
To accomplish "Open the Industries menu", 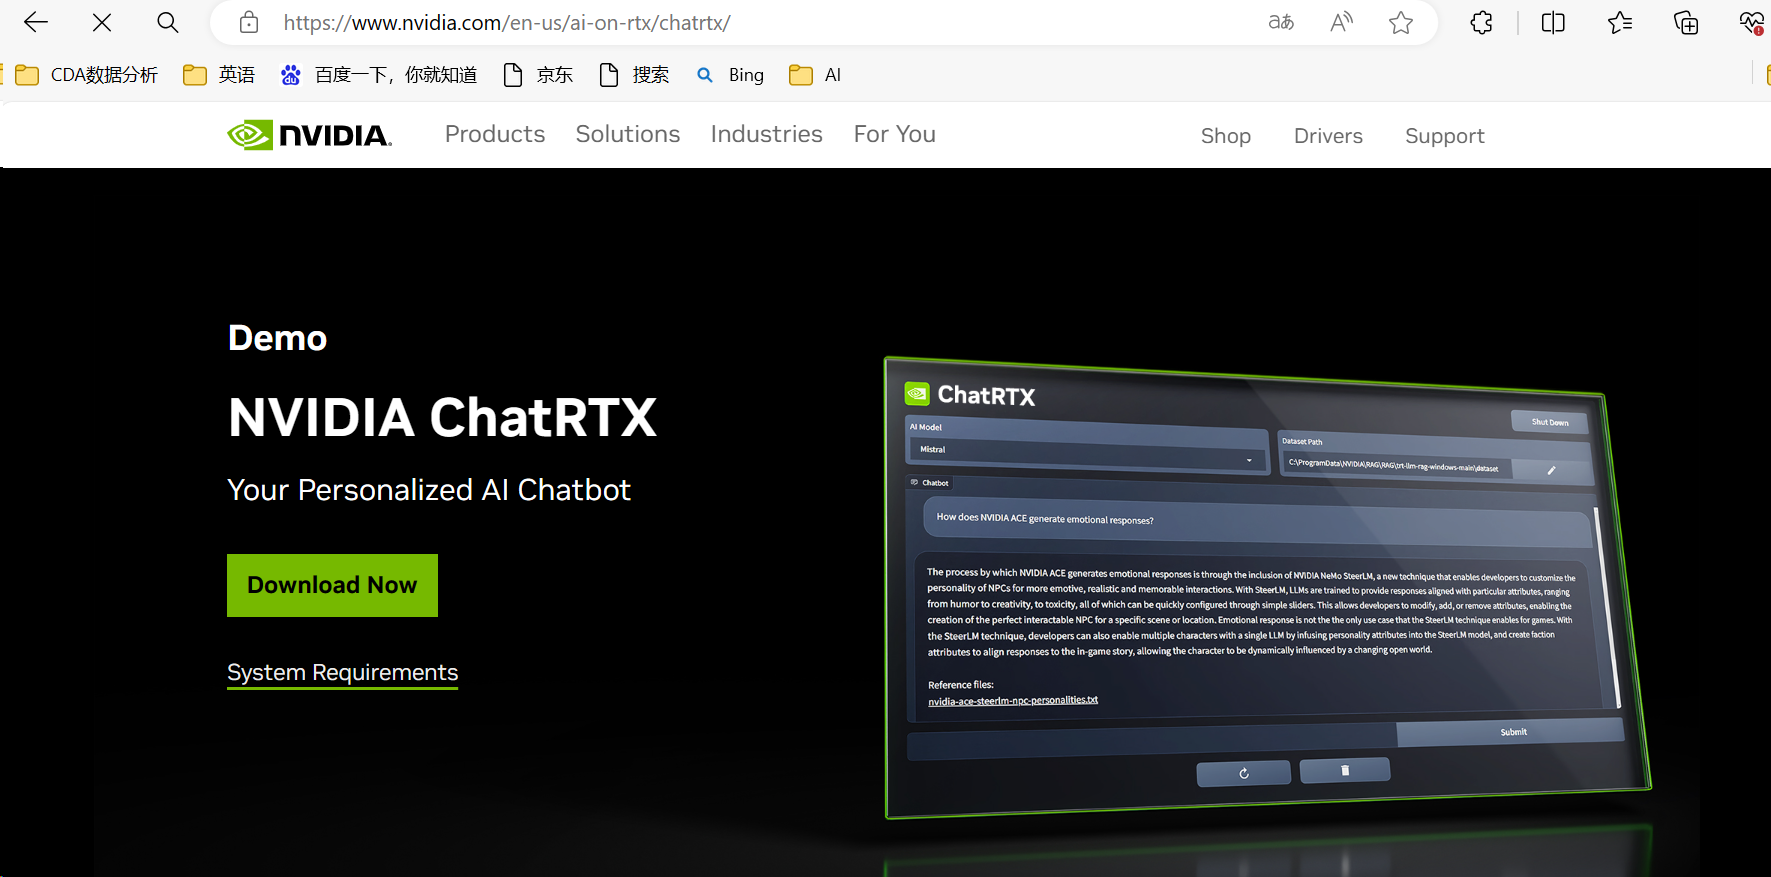I will click(767, 134).
